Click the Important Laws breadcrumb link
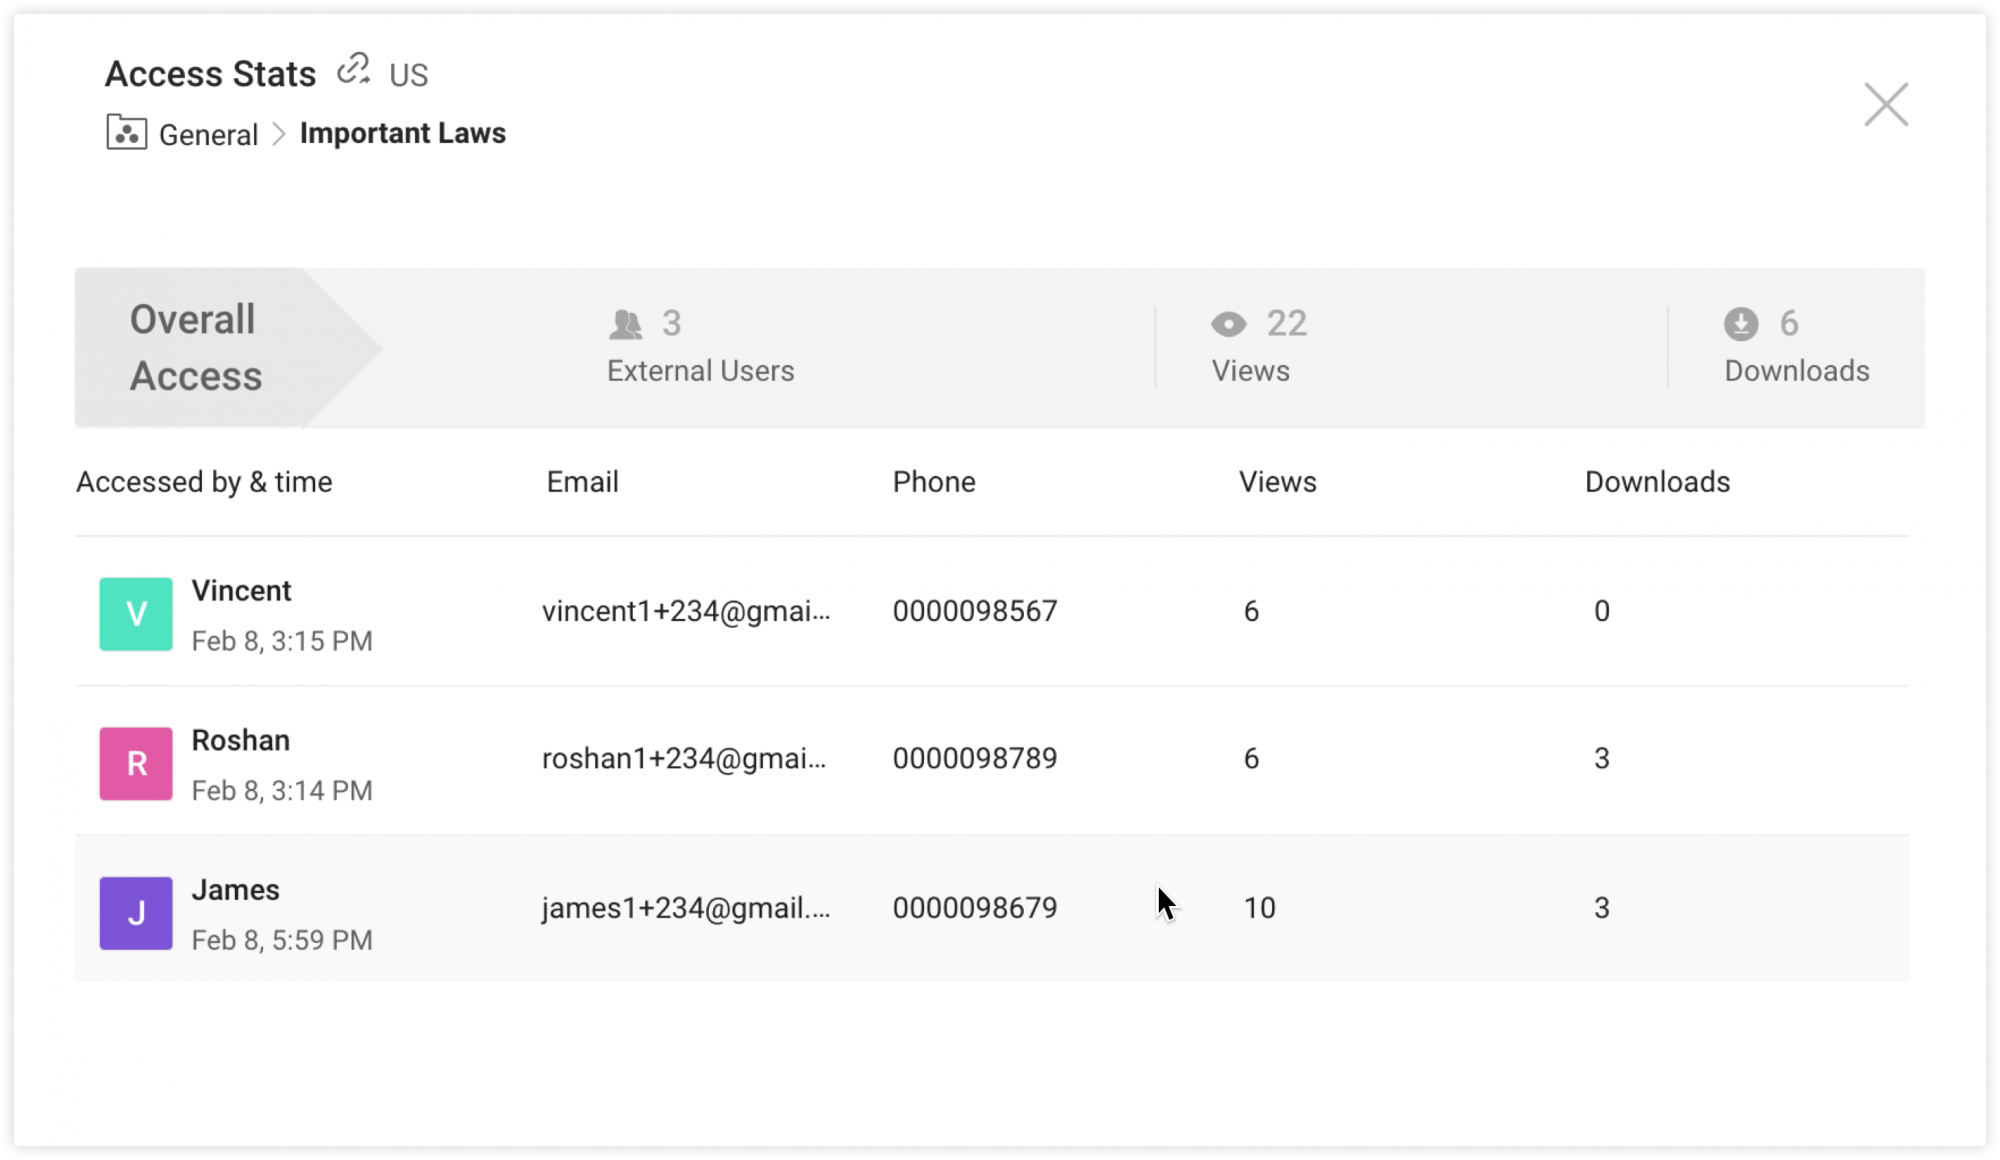Viewport: 2000px width, 1160px height. tap(402, 132)
